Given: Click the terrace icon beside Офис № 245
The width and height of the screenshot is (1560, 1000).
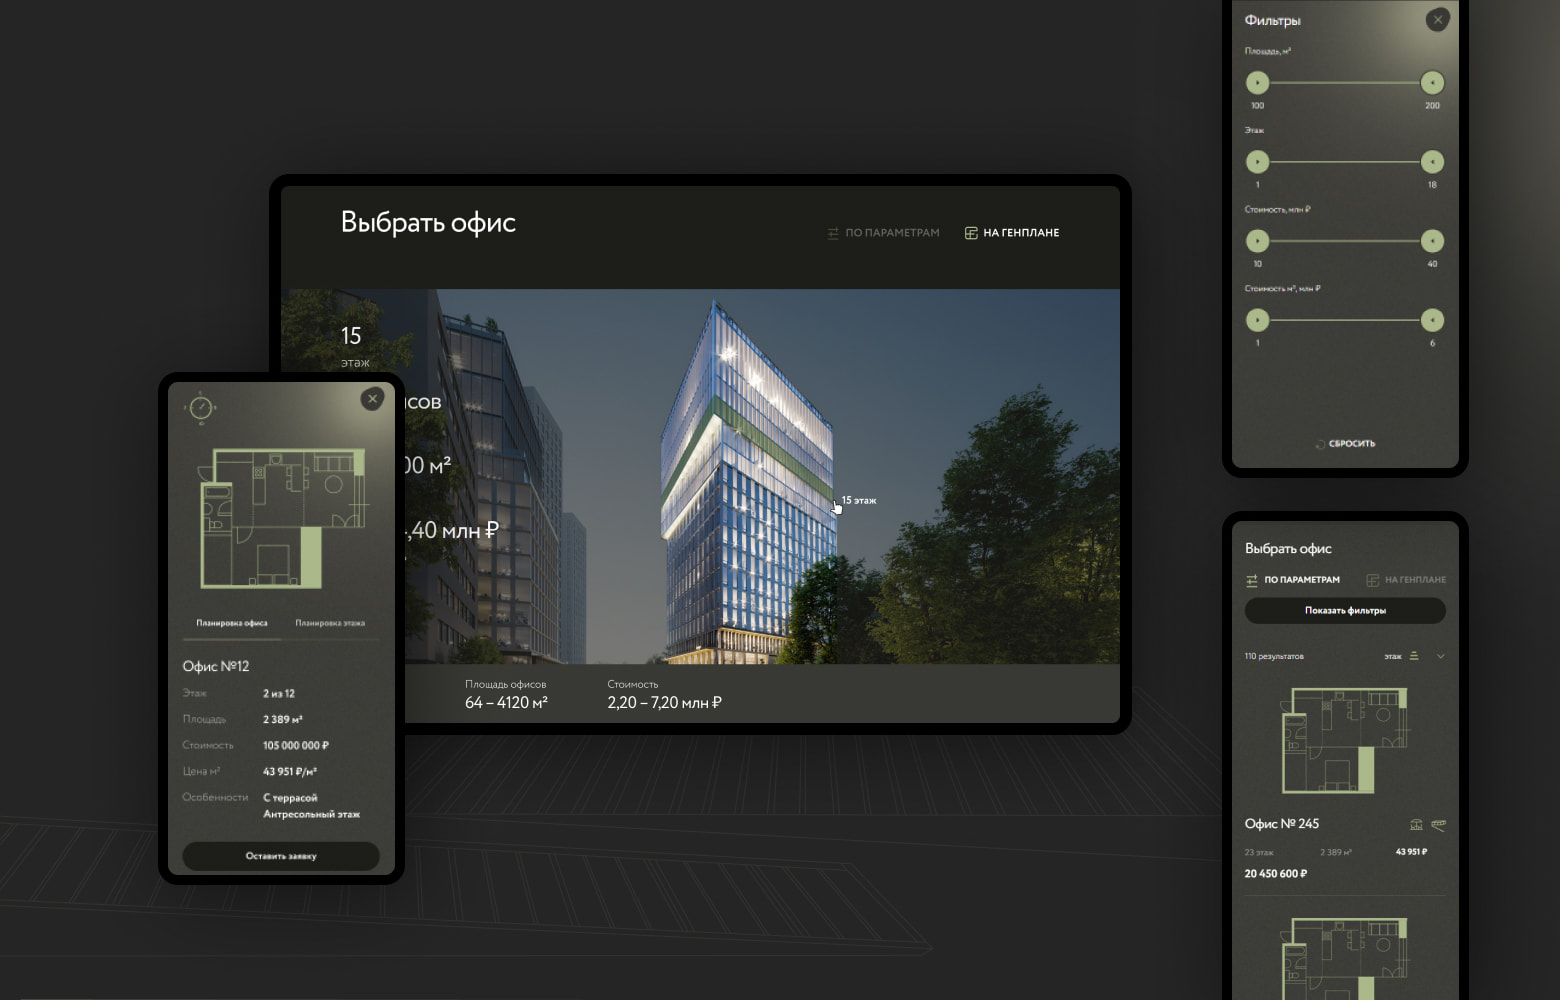Looking at the screenshot, I should [1416, 825].
